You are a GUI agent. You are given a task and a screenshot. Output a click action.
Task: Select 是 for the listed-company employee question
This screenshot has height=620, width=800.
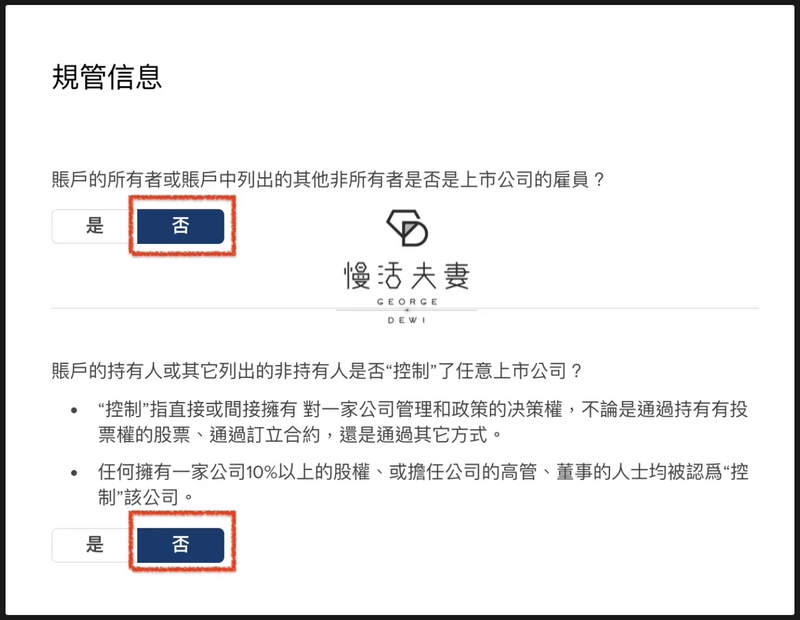(x=94, y=226)
